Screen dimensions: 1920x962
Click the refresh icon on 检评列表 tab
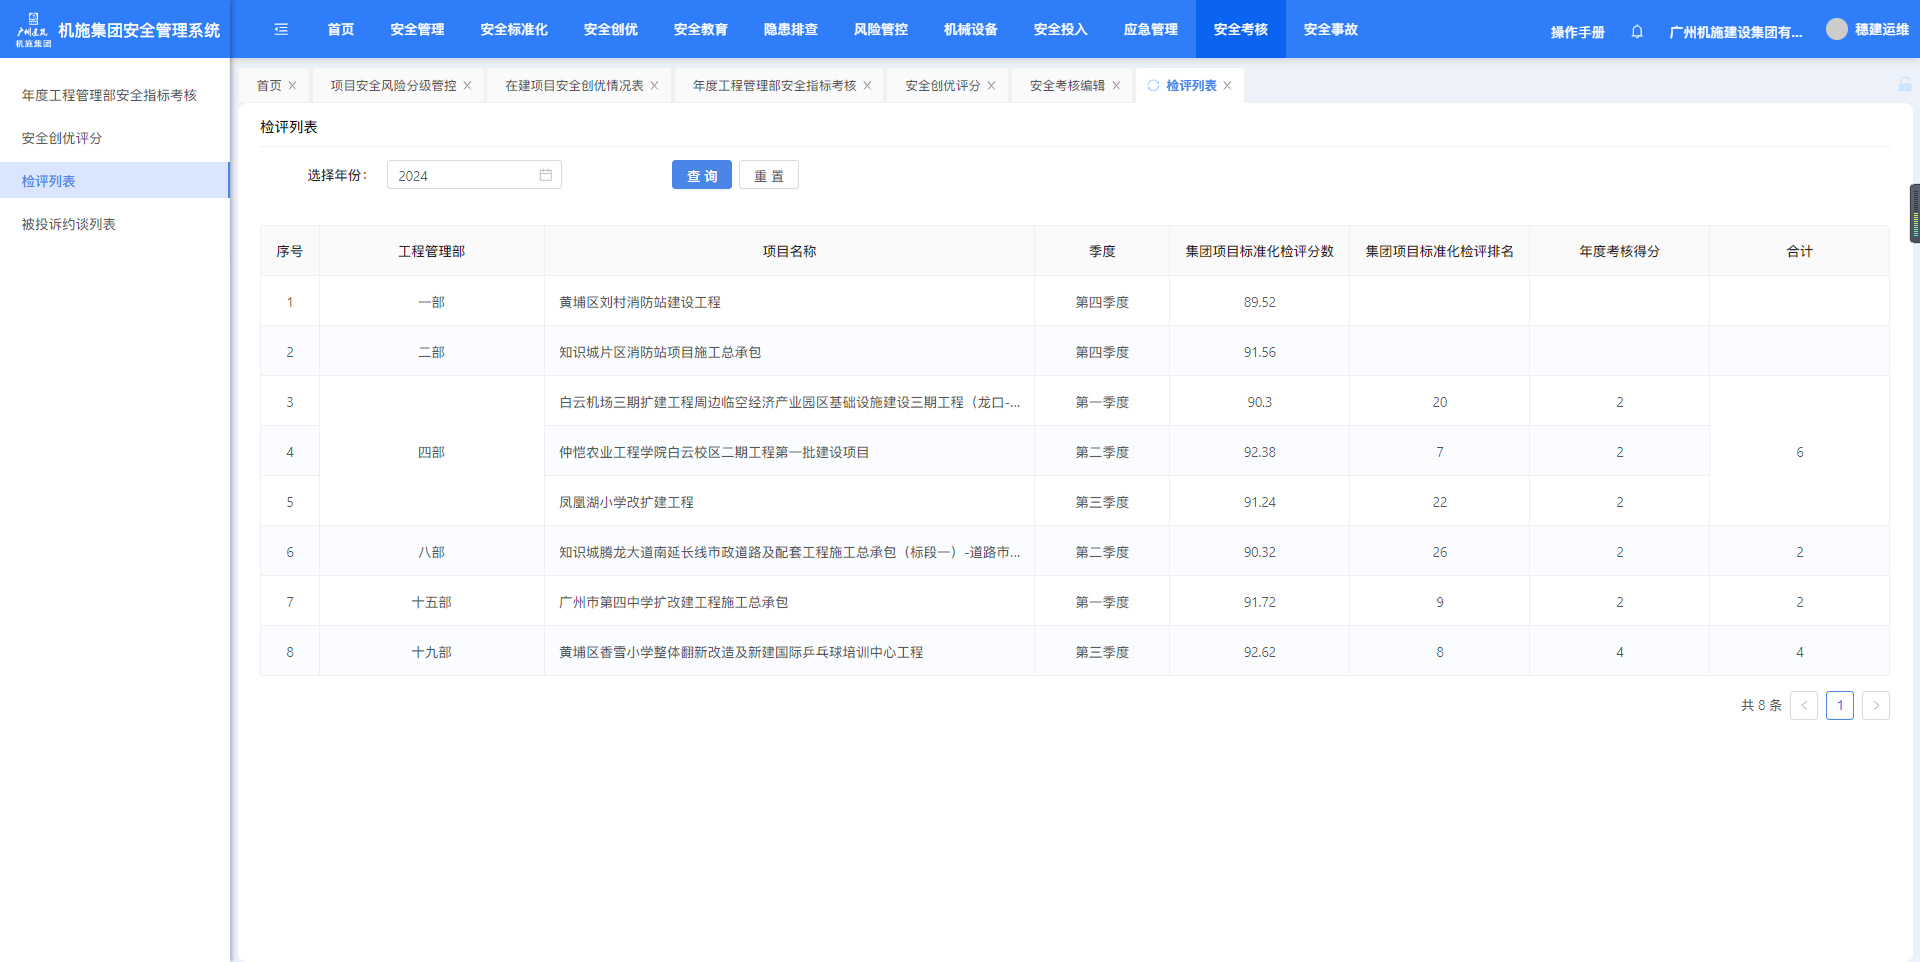tap(1153, 86)
